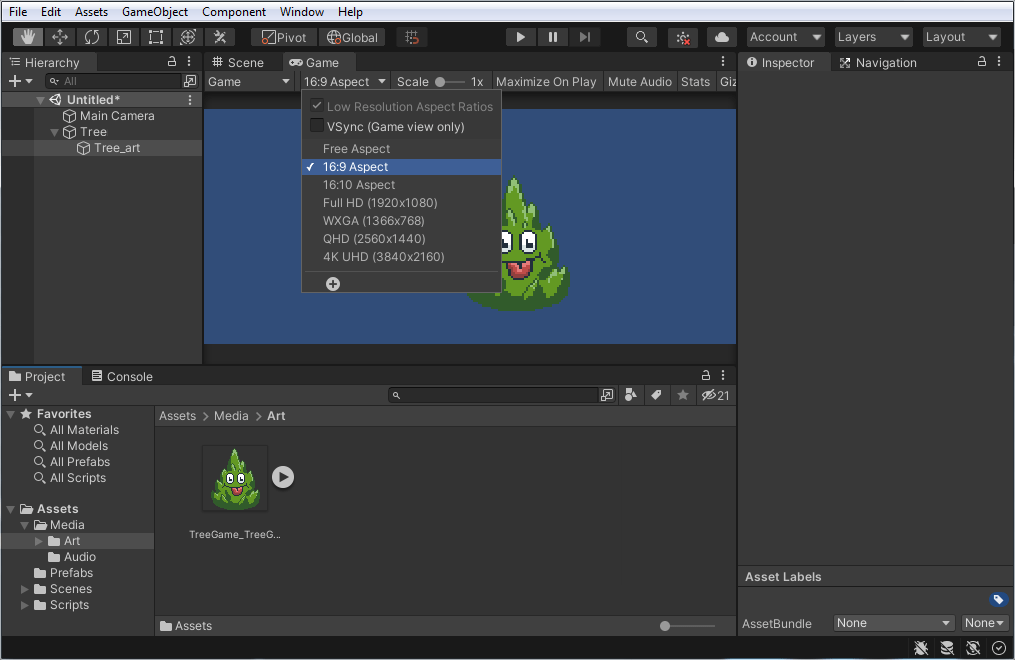Open the GameObject menu
The image size is (1015, 660).
pos(154,11)
